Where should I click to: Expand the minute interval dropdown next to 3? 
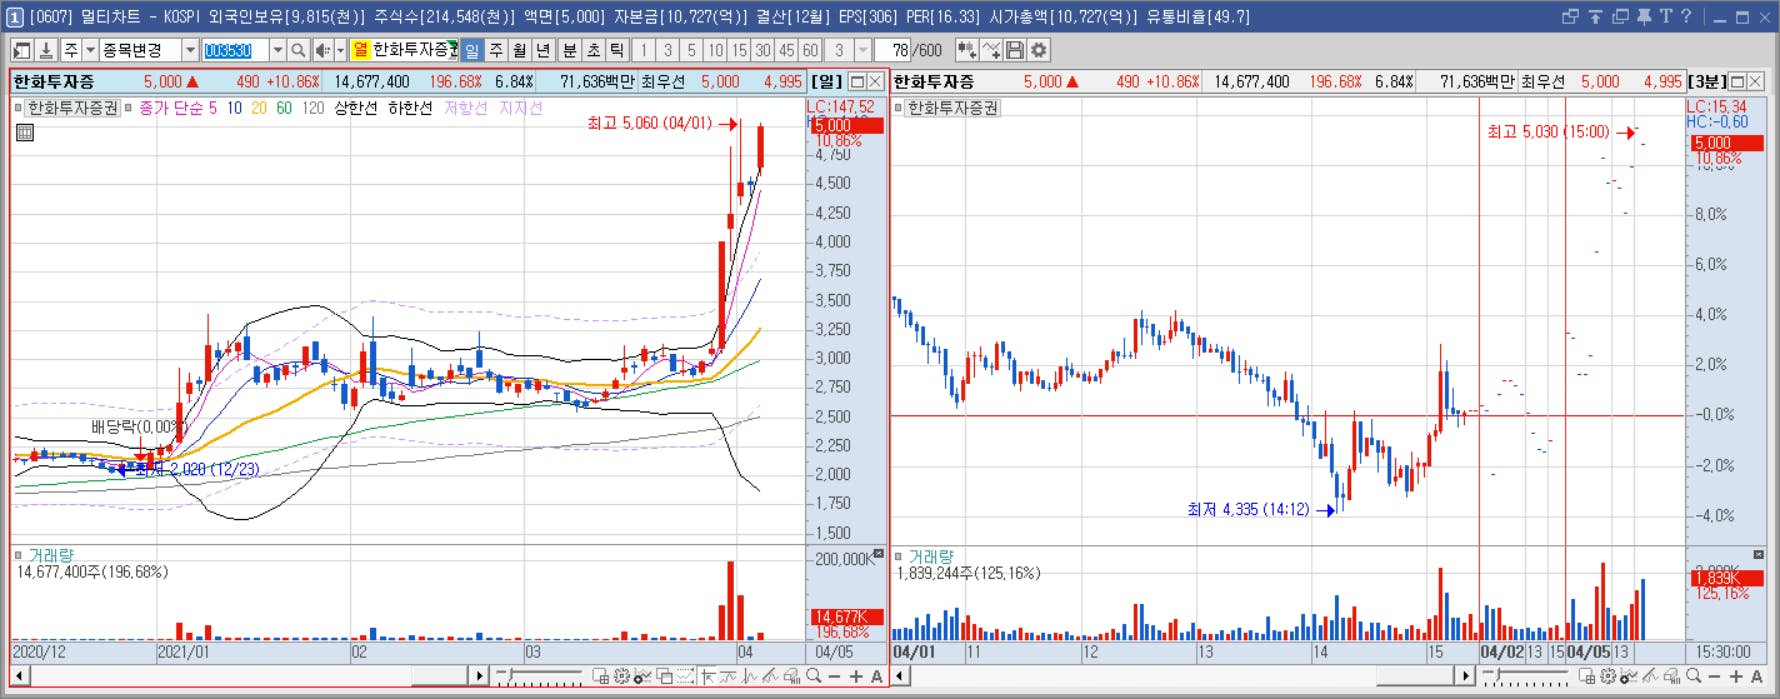click(863, 50)
